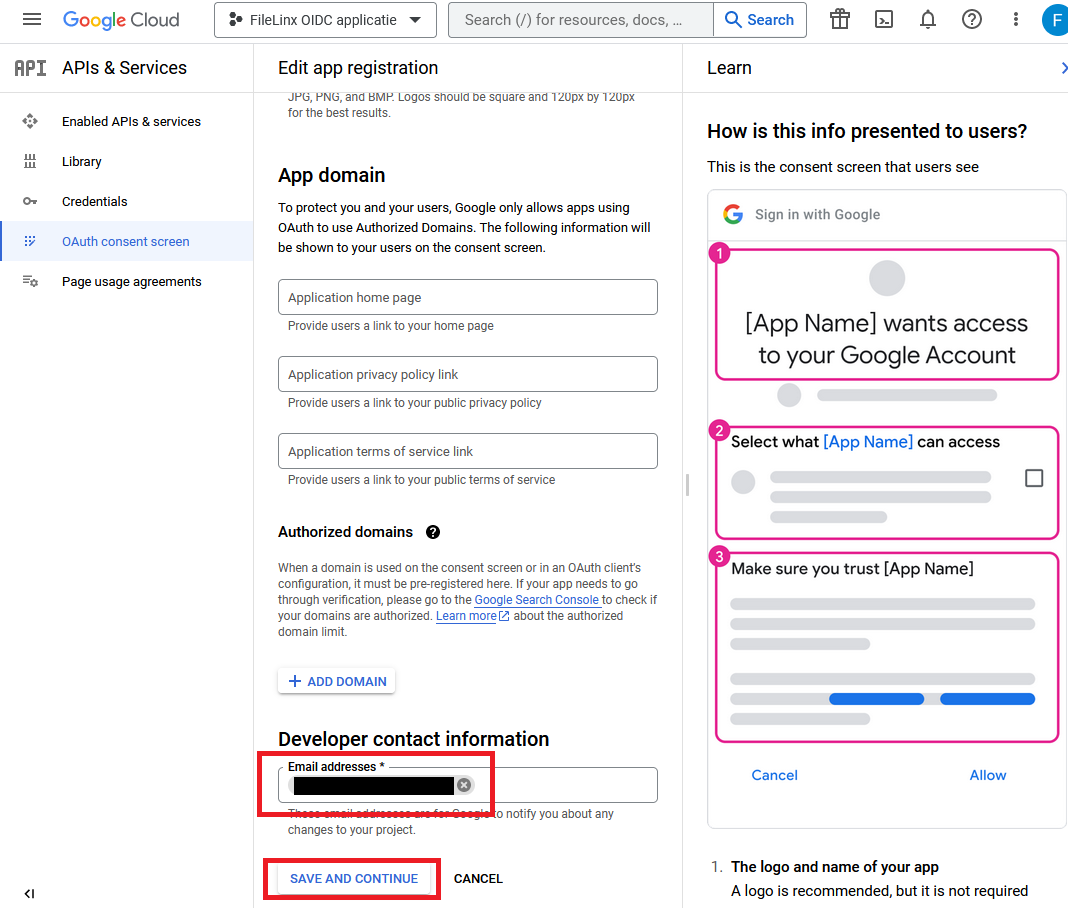Focus the resources and docs search field
The image size is (1068, 908).
580,20
